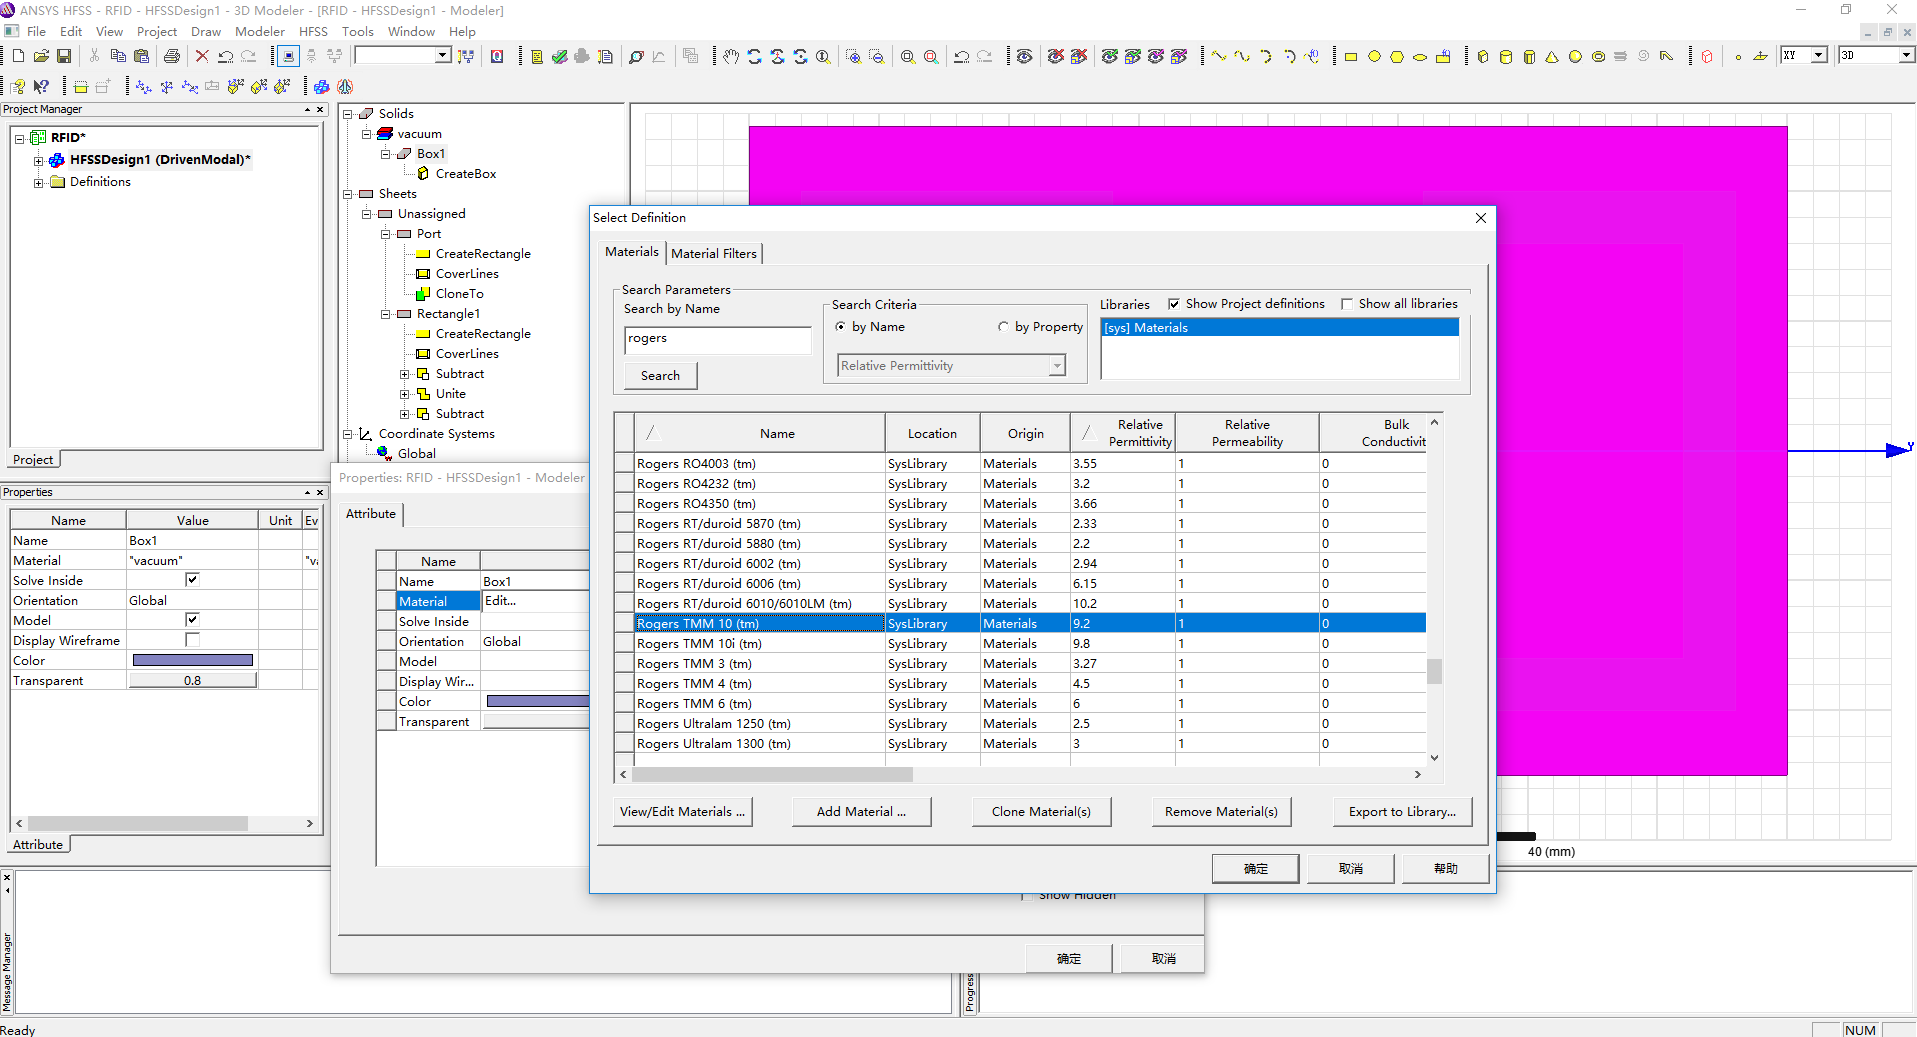Open the XY drawing plane dropdown
Image resolution: width=1917 pixels, height=1037 pixels.
[1819, 56]
